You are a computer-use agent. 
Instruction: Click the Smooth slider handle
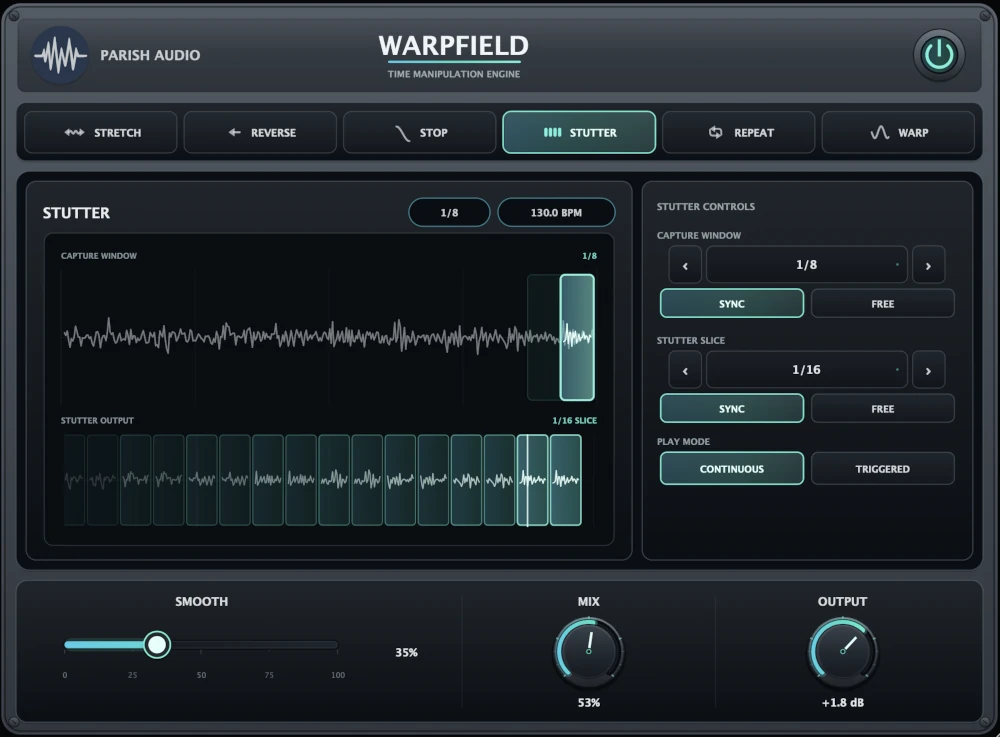(x=157, y=645)
